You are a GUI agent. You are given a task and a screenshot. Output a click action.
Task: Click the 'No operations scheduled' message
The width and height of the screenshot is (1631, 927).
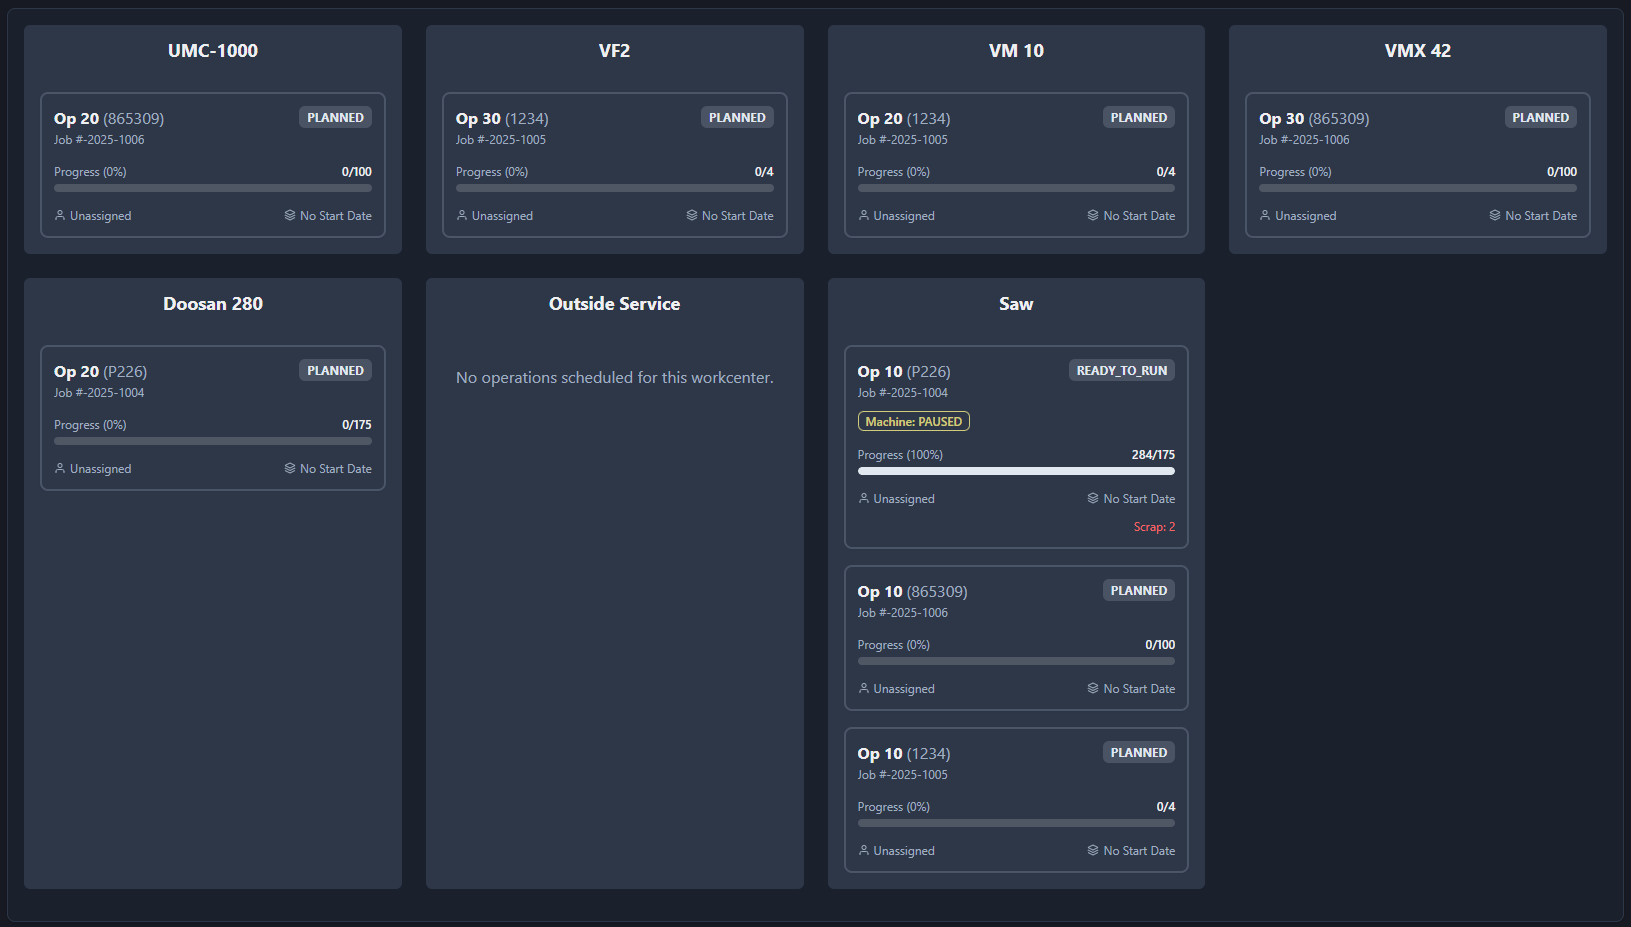click(614, 378)
